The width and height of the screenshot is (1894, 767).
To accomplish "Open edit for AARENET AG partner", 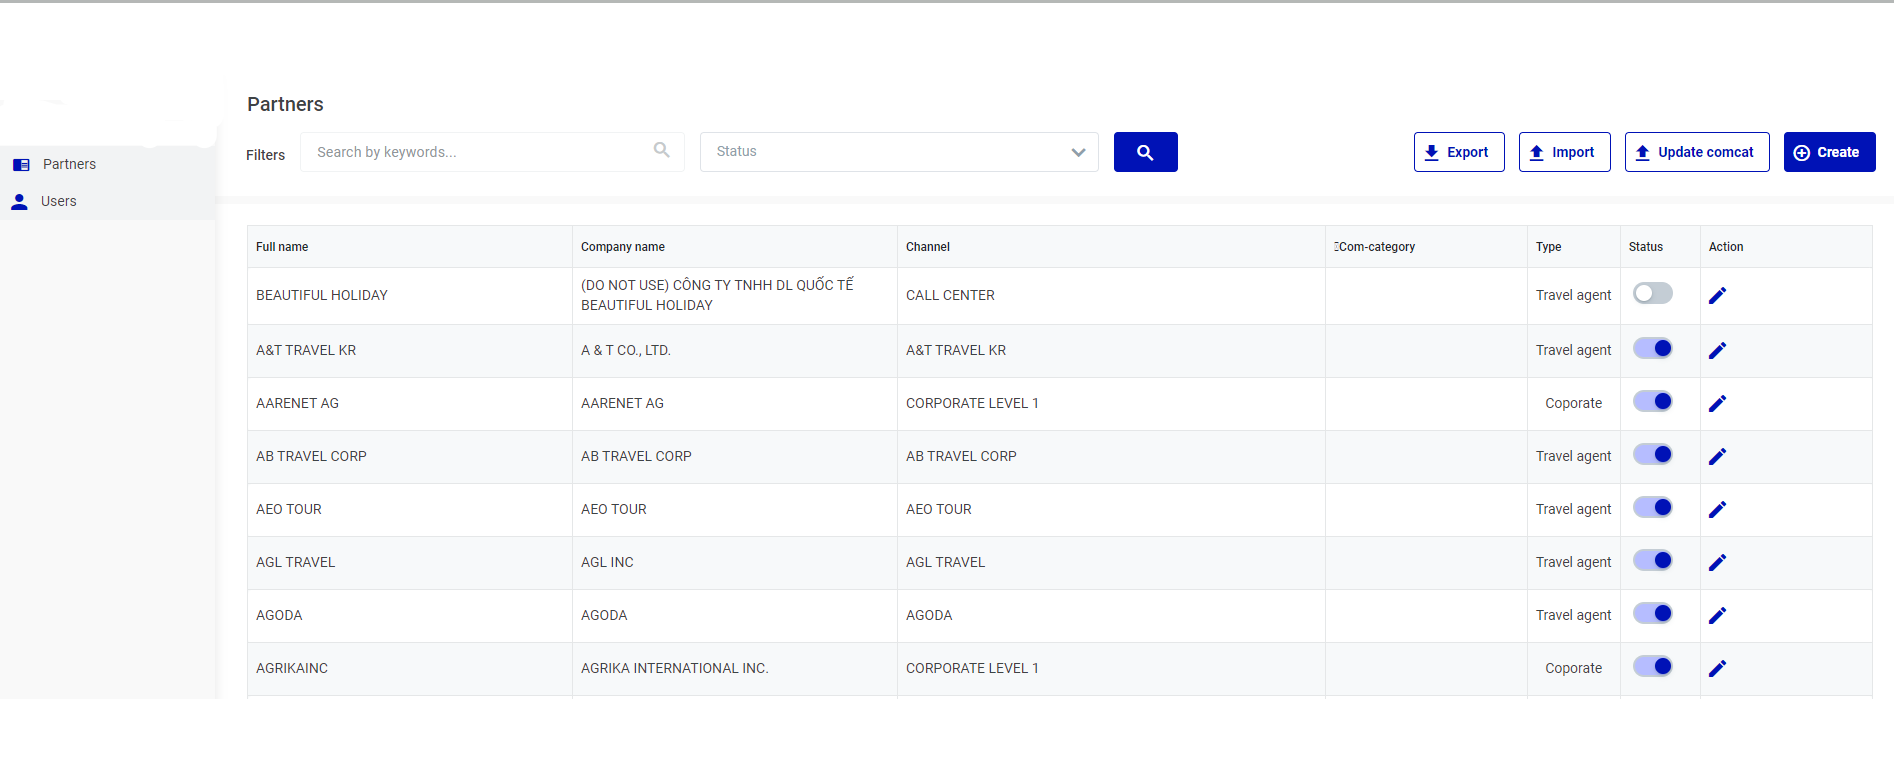I will [1717, 404].
